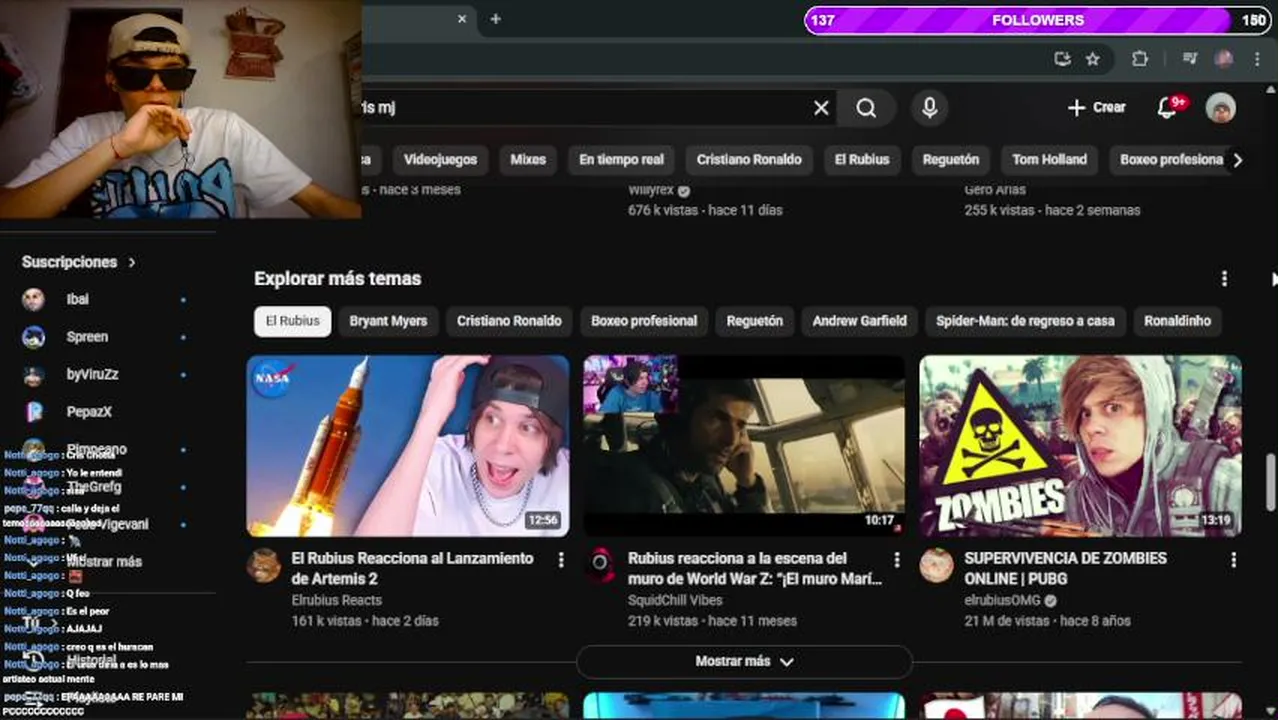1278x720 pixels.
Task: Open Elrubius Reacts channel avatar
Action: [264, 565]
